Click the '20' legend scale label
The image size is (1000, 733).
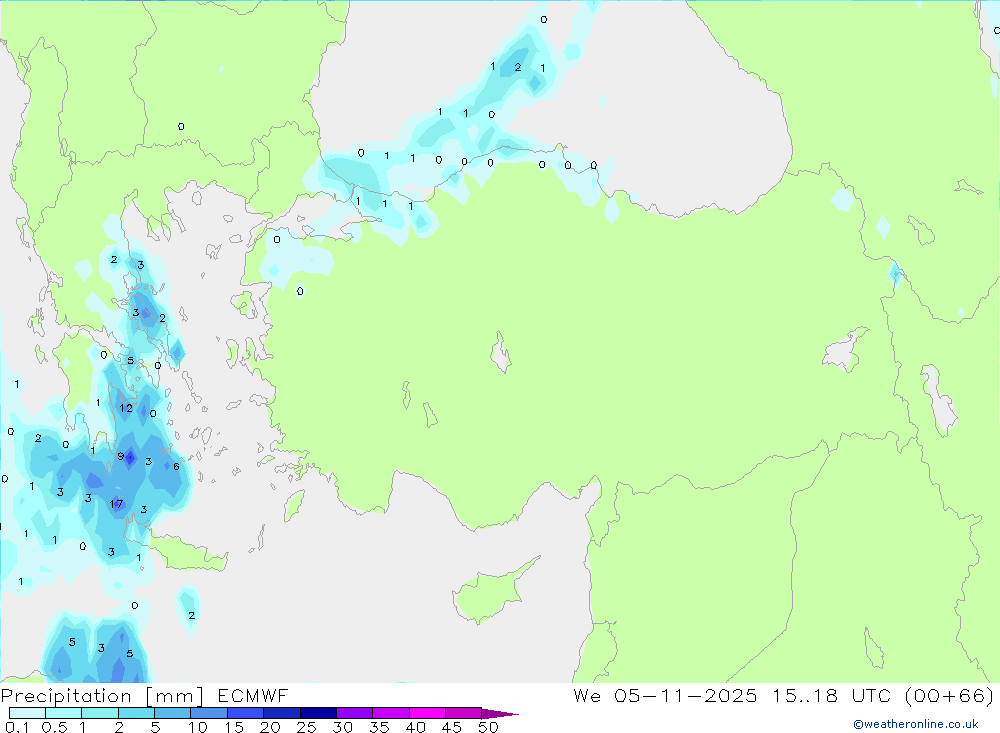point(270,727)
